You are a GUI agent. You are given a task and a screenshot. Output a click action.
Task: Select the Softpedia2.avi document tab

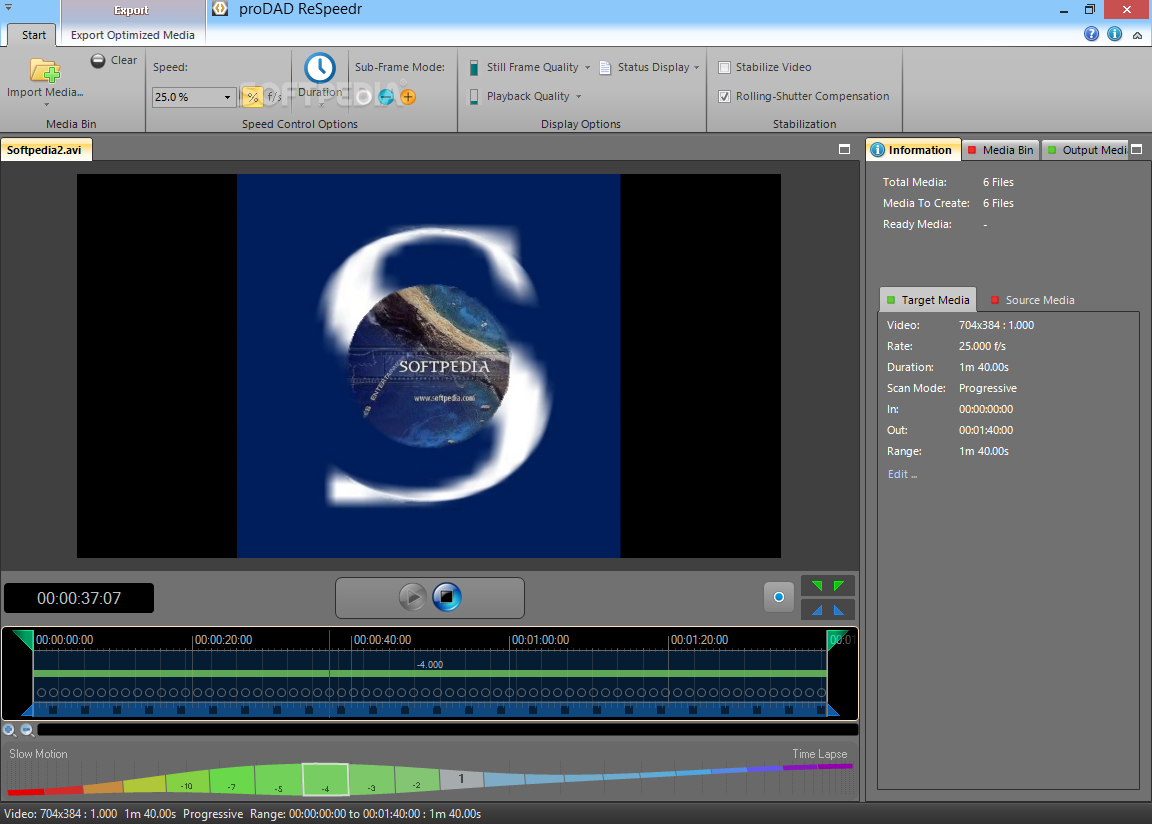coord(46,150)
